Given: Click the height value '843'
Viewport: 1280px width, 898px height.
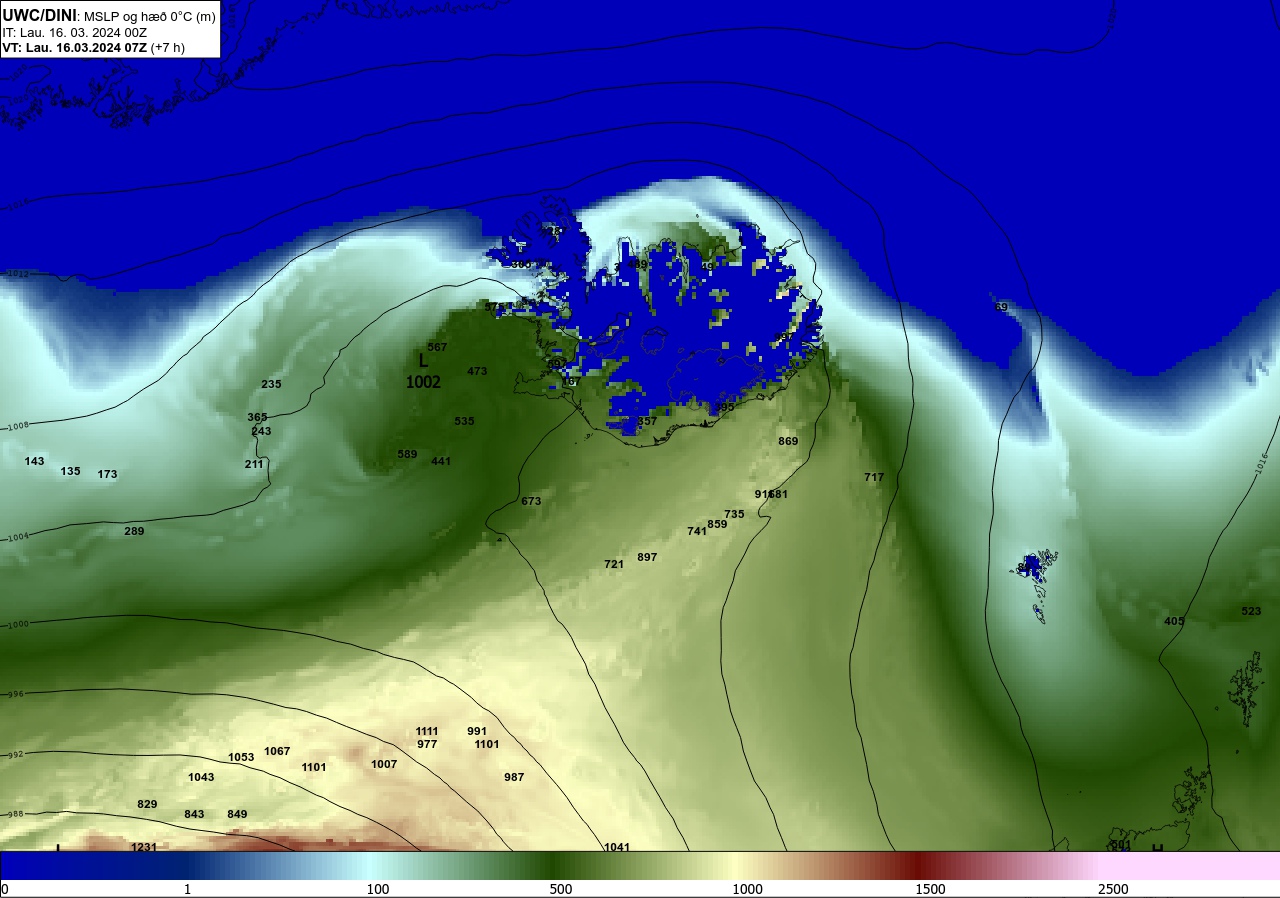Looking at the screenshot, I should tap(194, 814).
